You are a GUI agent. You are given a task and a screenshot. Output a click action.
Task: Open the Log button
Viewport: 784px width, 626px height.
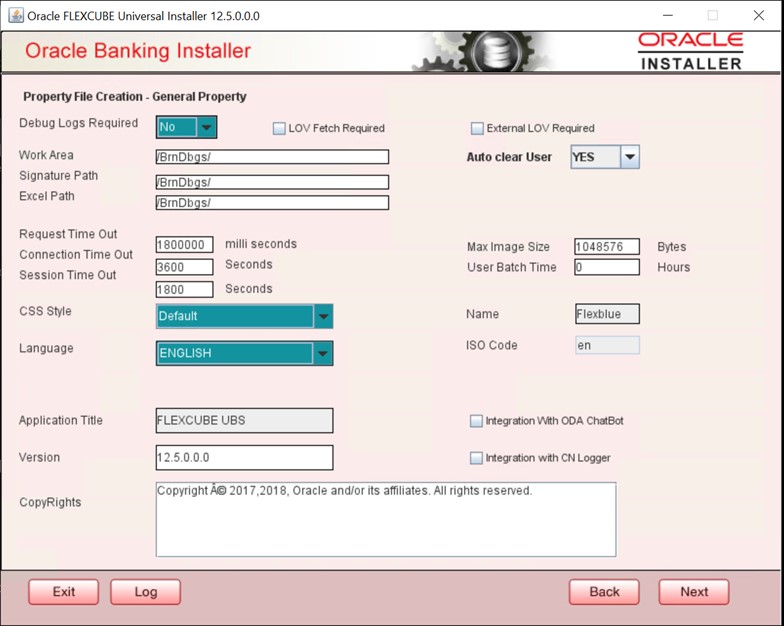point(146,592)
